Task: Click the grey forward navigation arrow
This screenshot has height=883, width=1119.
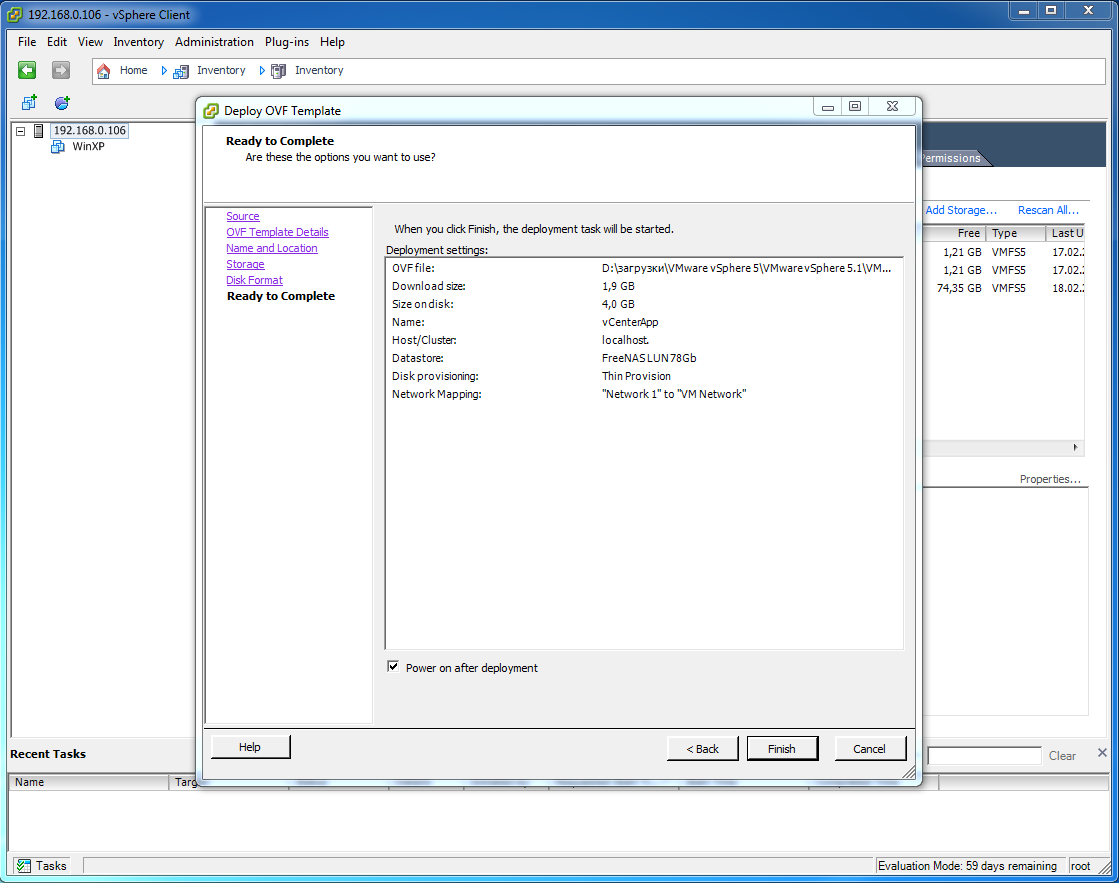Action: point(61,70)
